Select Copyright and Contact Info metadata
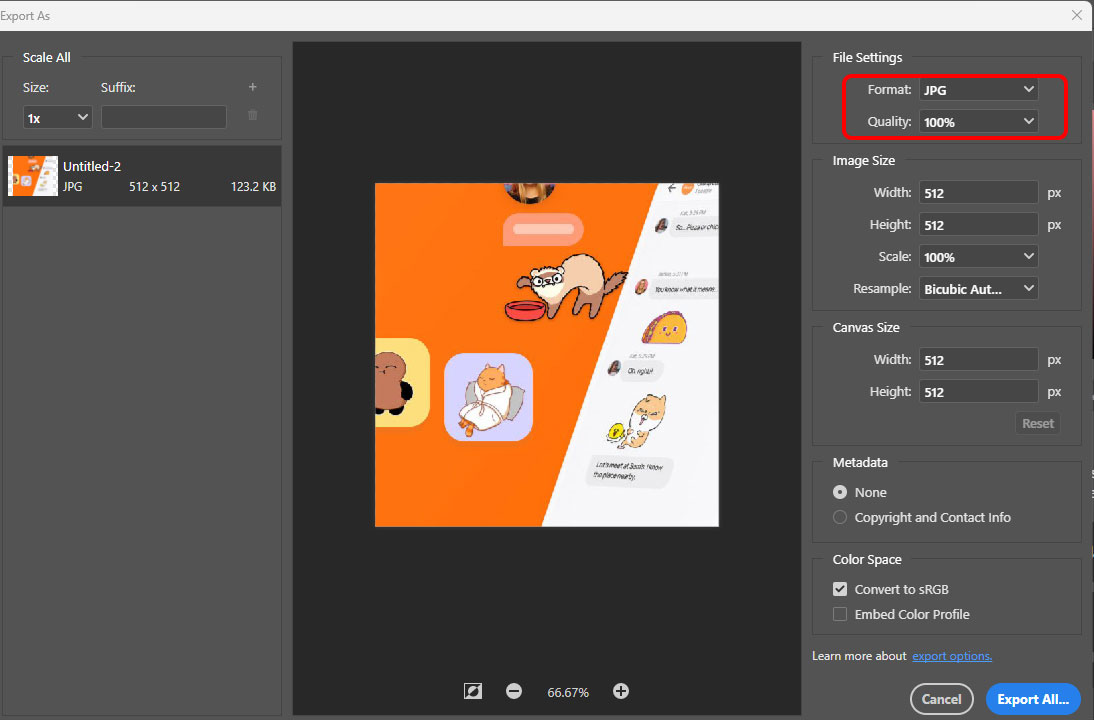 click(840, 518)
